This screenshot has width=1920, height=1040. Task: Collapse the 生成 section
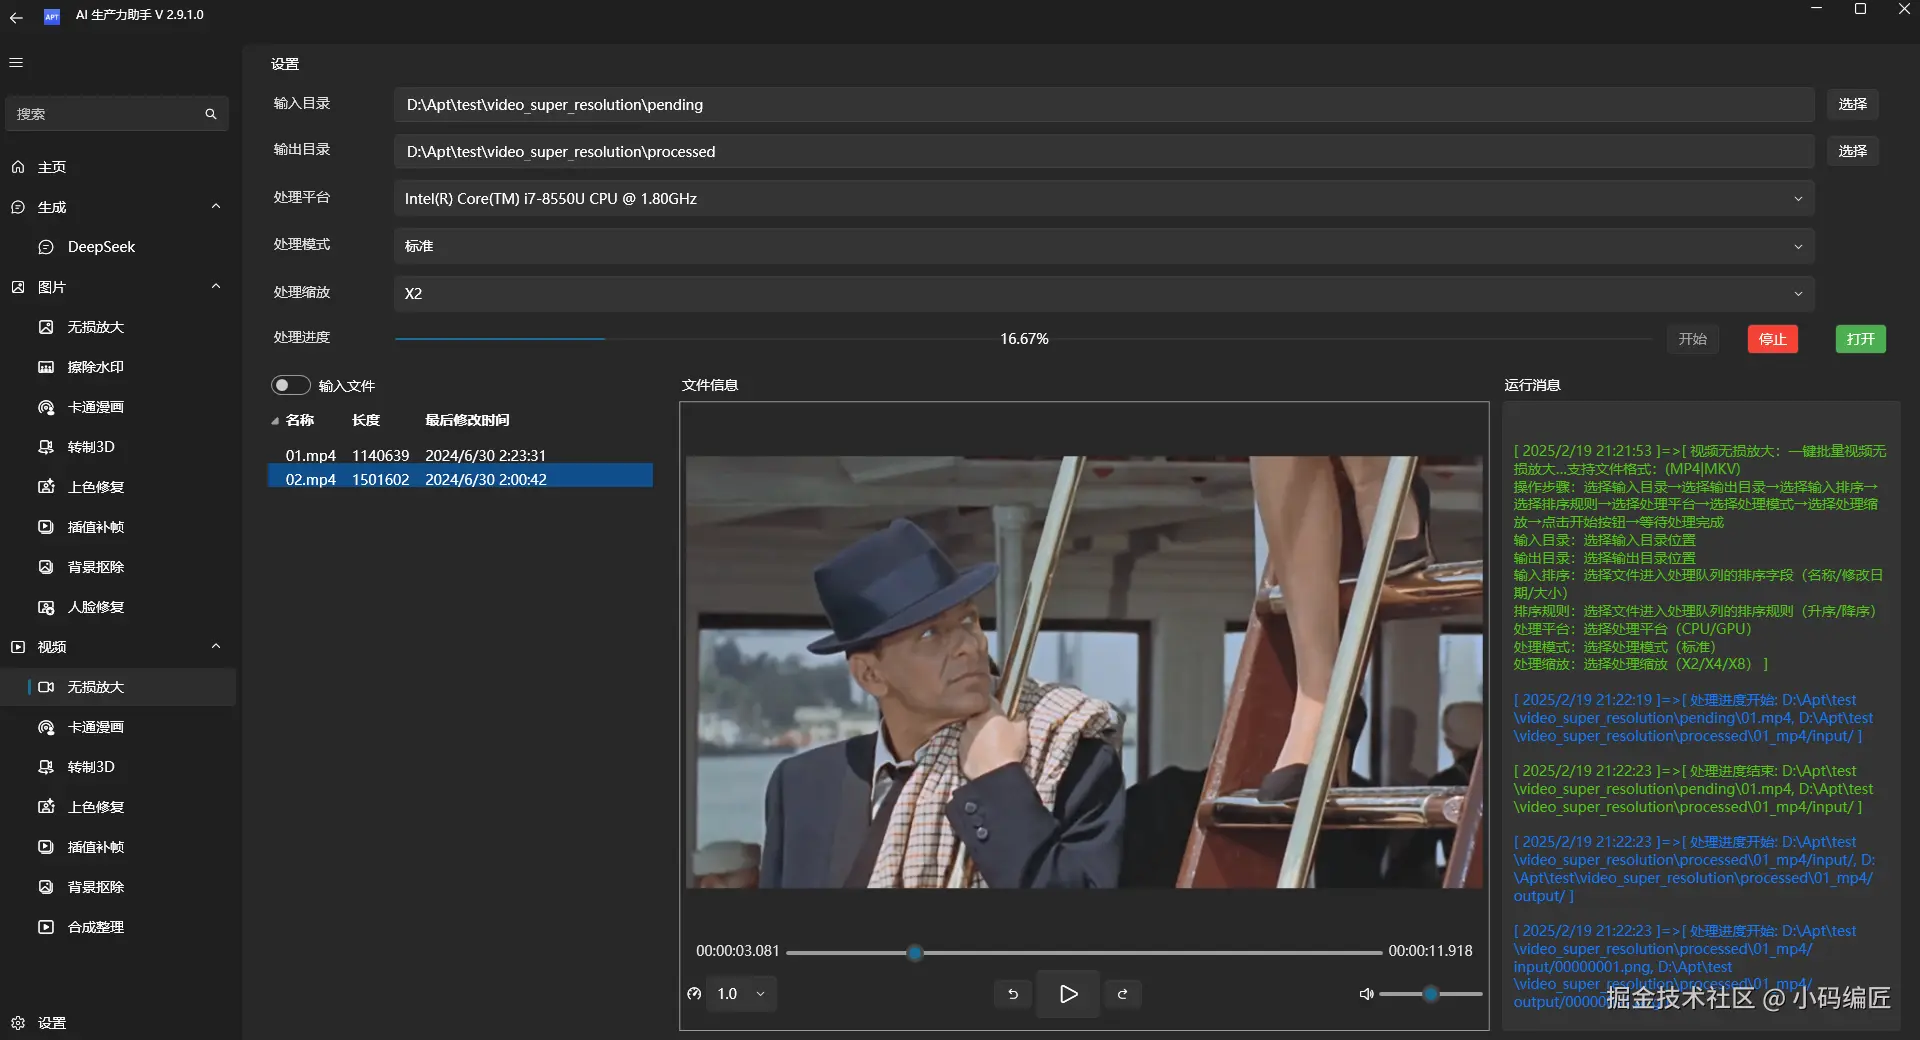point(216,207)
